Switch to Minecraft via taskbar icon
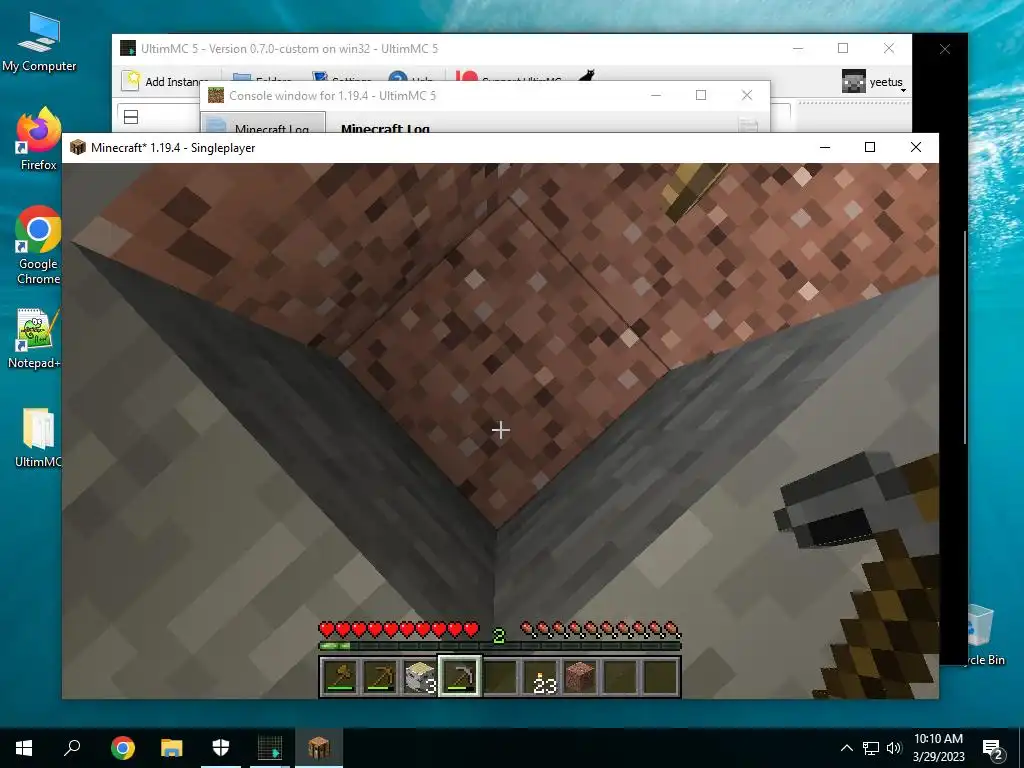 (x=319, y=748)
